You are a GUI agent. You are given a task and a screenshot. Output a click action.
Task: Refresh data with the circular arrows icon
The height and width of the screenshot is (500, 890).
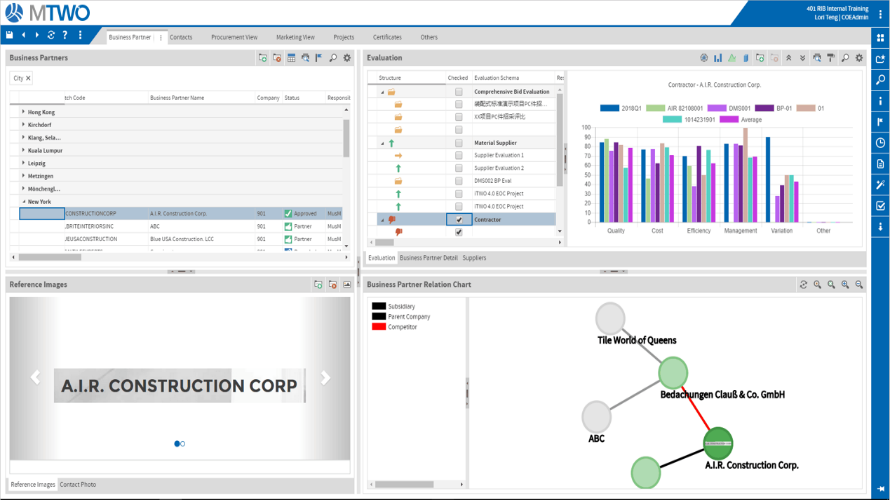pyautogui.click(x=51, y=35)
